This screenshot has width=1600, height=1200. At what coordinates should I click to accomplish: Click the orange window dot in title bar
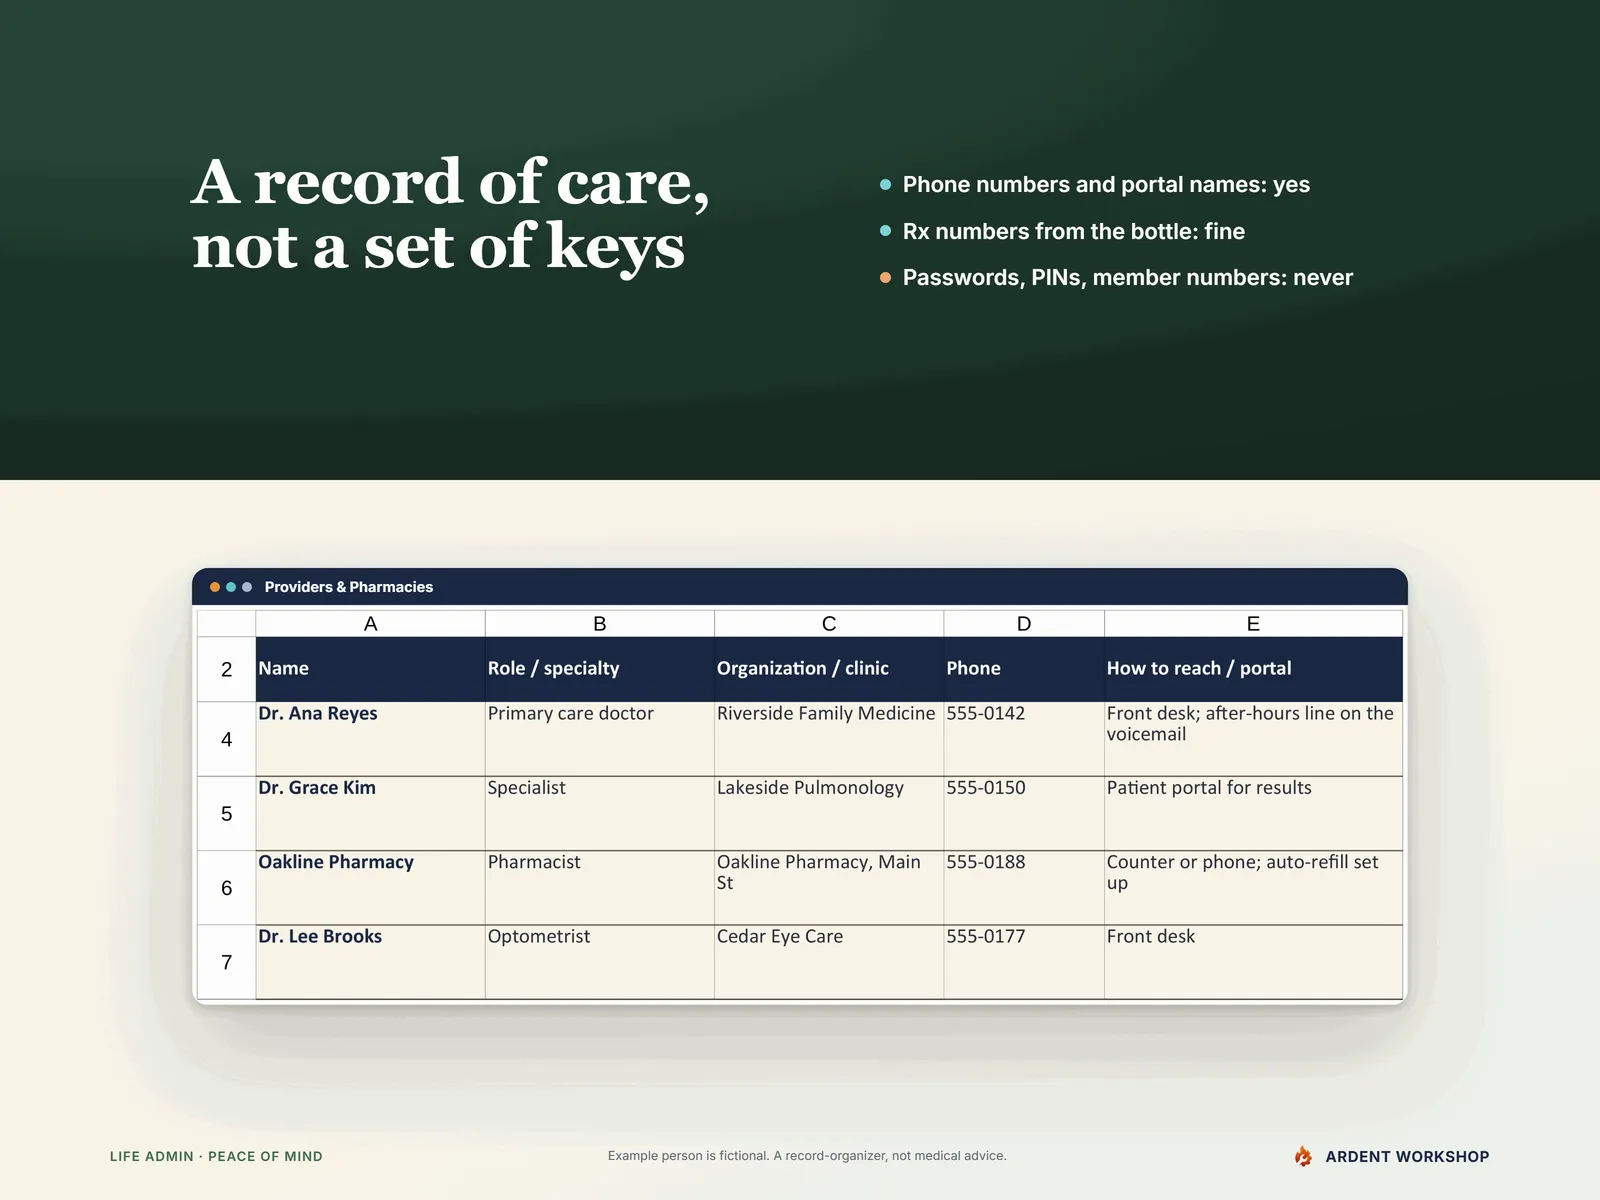[215, 587]
